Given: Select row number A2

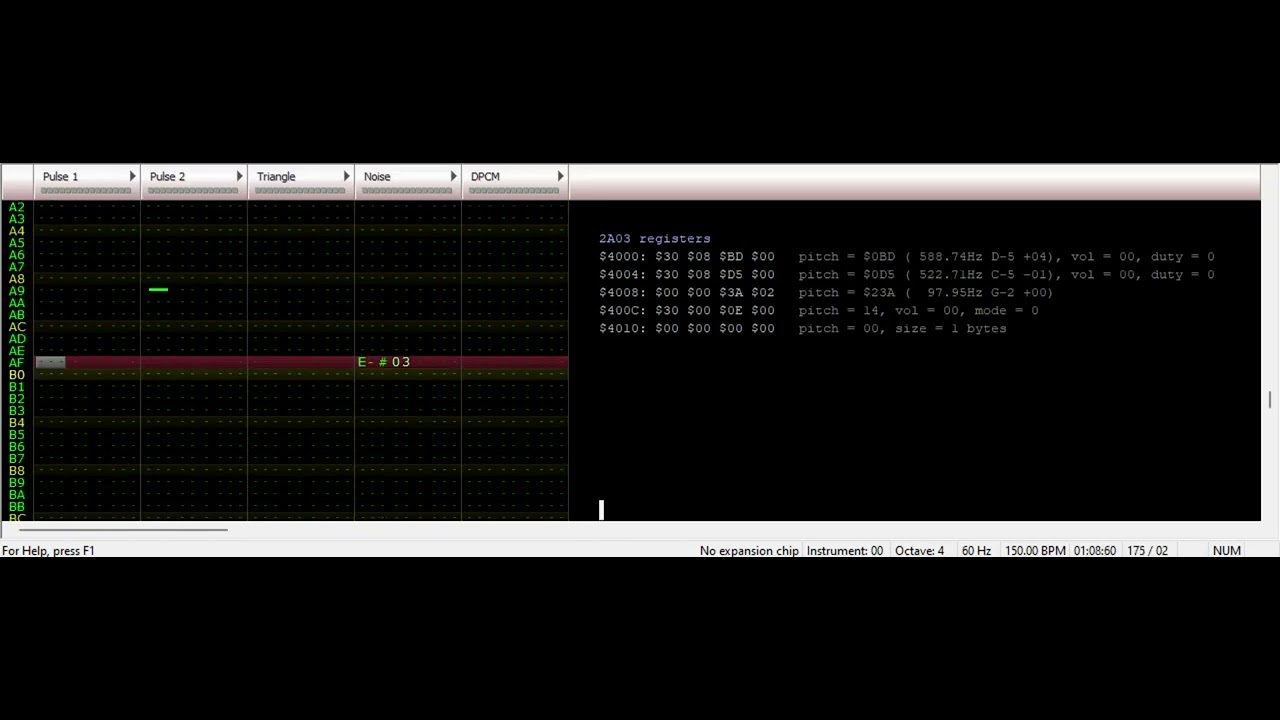Looking at the screenshot, I should 17,207.
